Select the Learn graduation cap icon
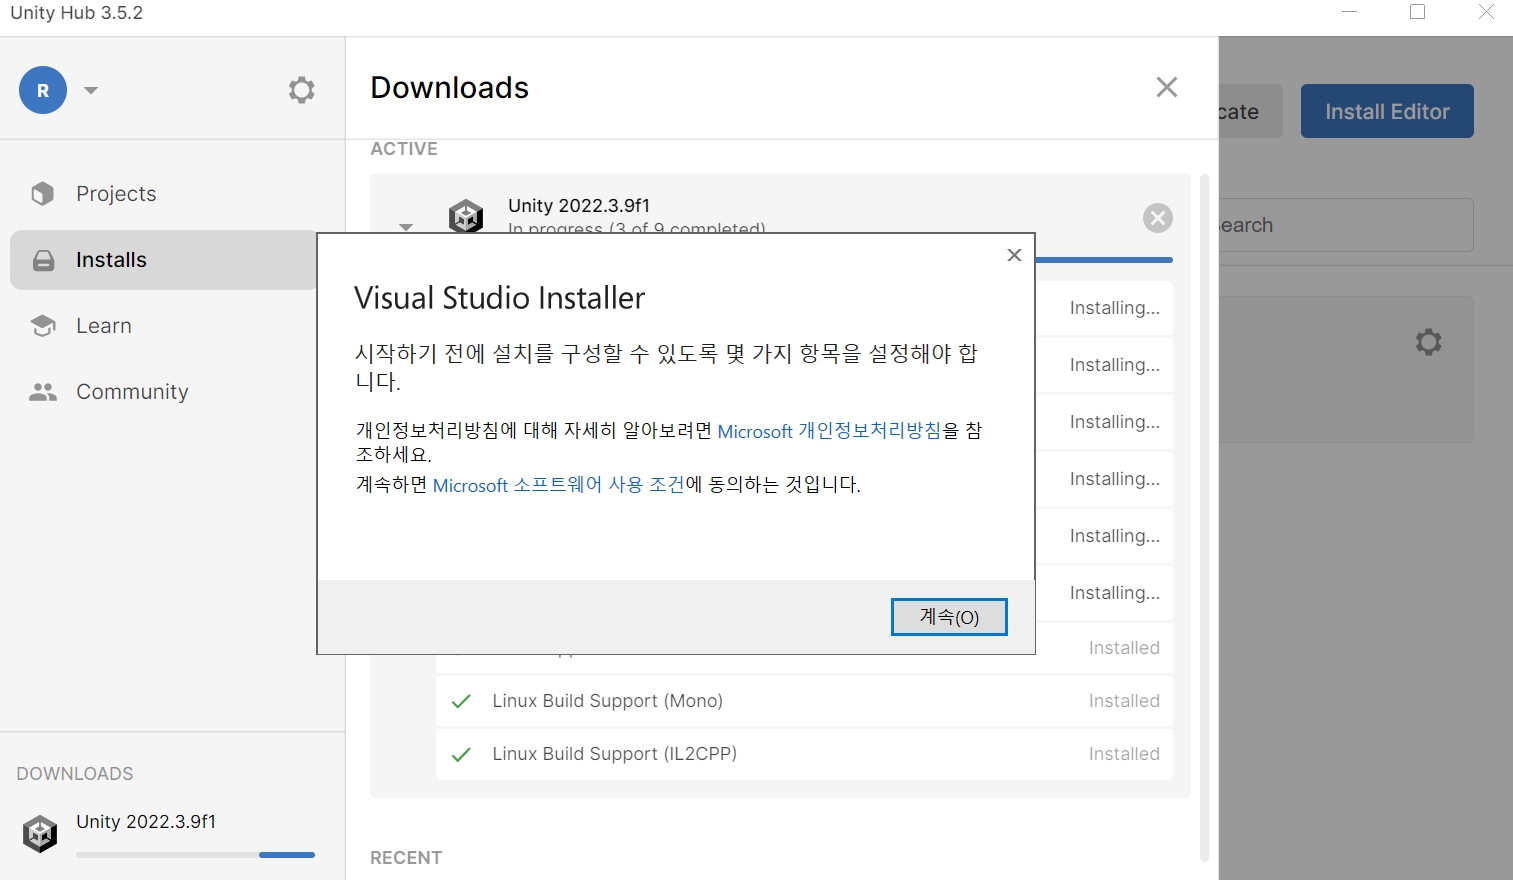Viewport: 1513px width, 880px height. click(43, 326)
